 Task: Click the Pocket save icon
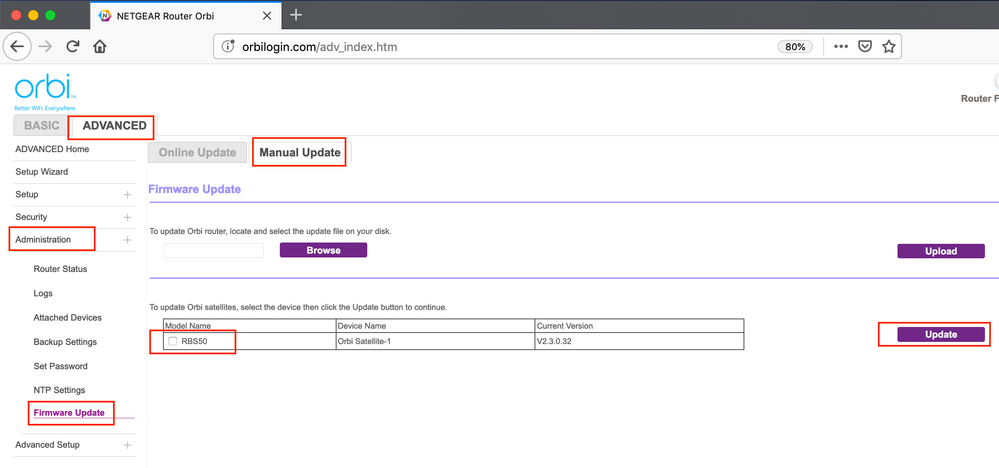tap(865, 47)
